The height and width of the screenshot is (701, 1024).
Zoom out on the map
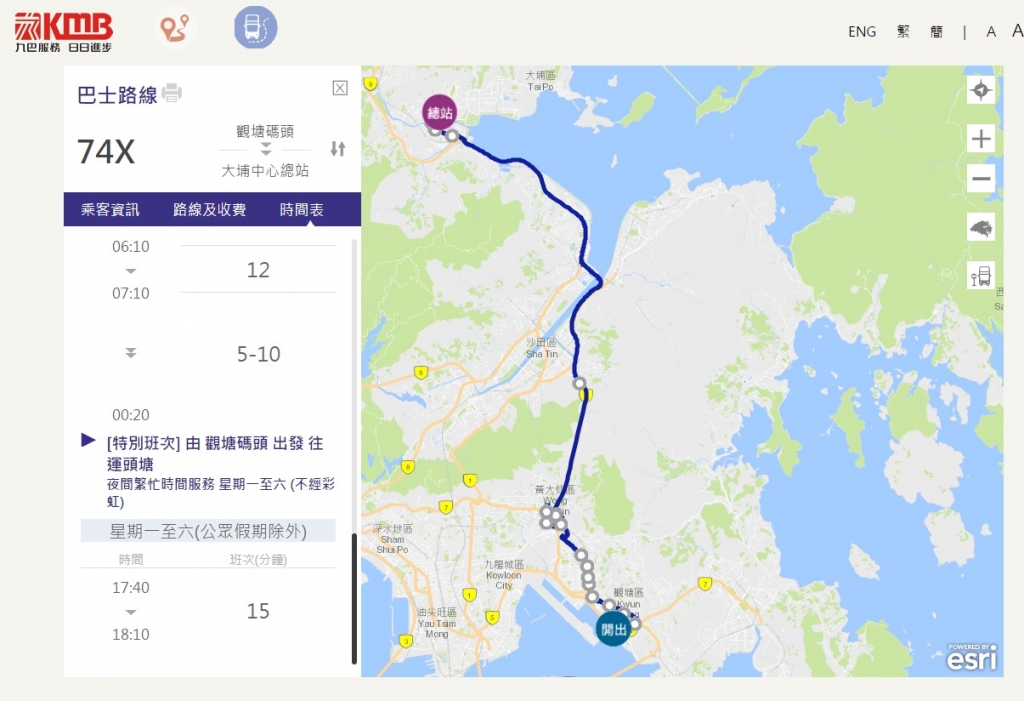click(981, 179)
